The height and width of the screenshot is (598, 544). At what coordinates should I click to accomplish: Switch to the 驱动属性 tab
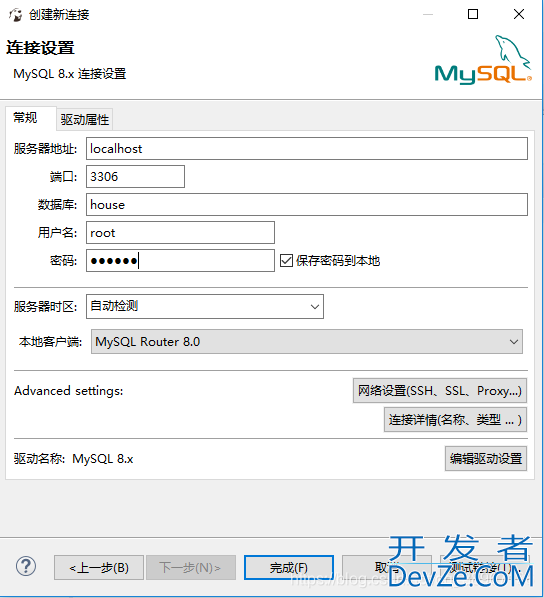pyautogui.click(x=85, y=120)
